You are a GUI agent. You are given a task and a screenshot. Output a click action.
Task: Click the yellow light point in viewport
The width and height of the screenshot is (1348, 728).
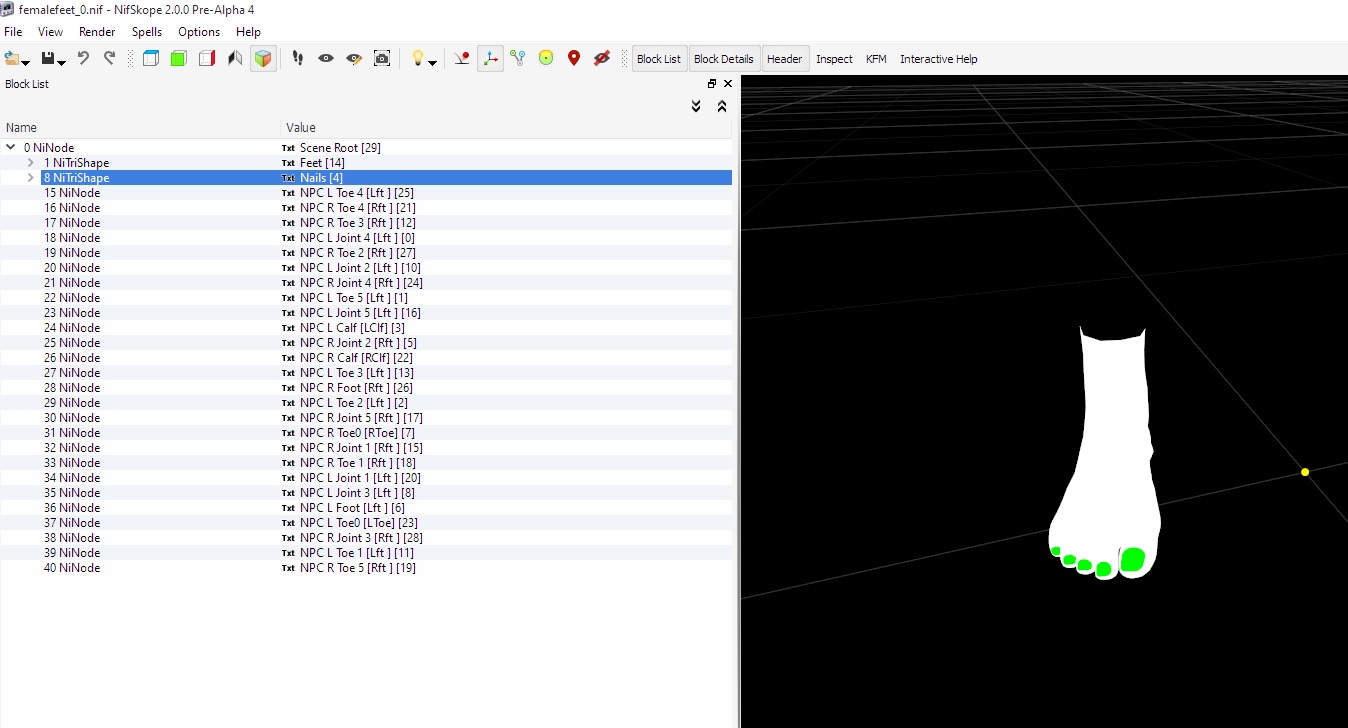click(1305, 472)
